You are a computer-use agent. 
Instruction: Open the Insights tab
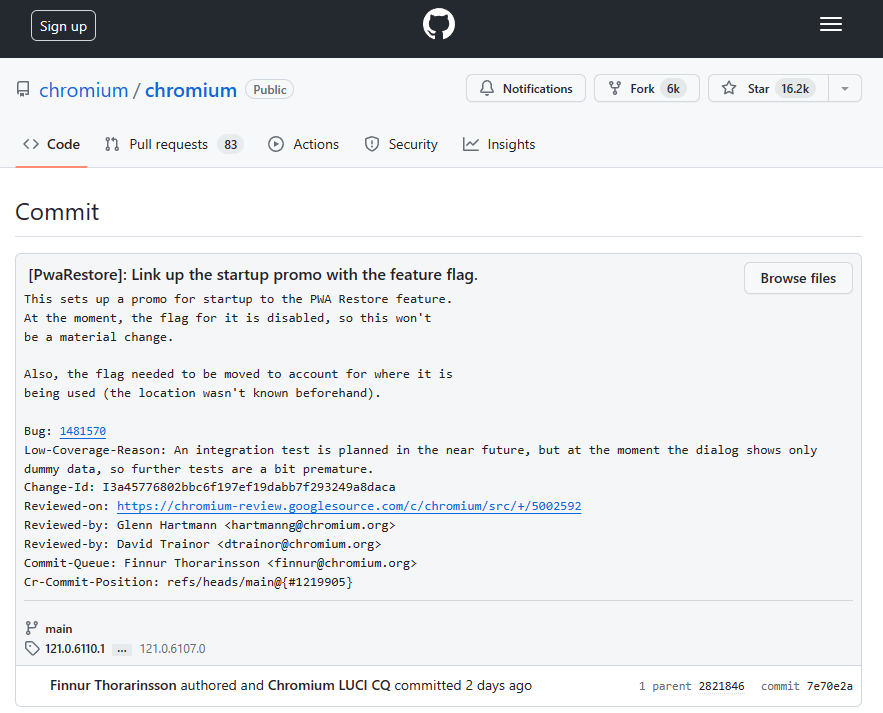click(x=499, y=144)
